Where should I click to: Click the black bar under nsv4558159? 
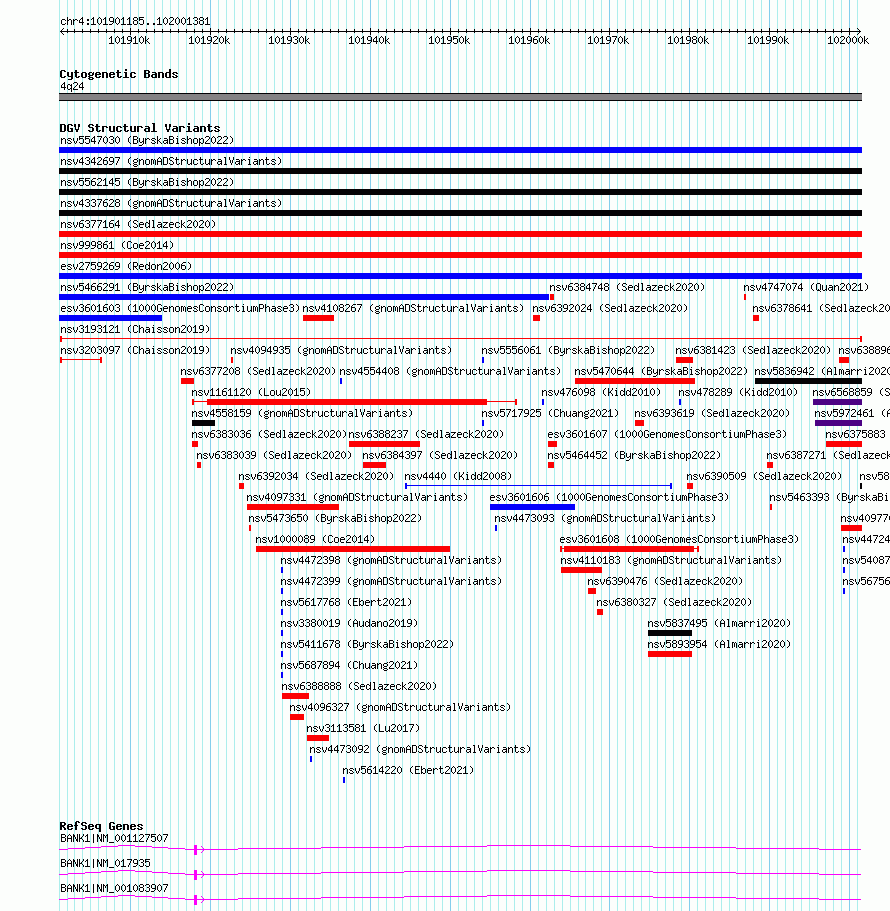click(x=203, y=422)
